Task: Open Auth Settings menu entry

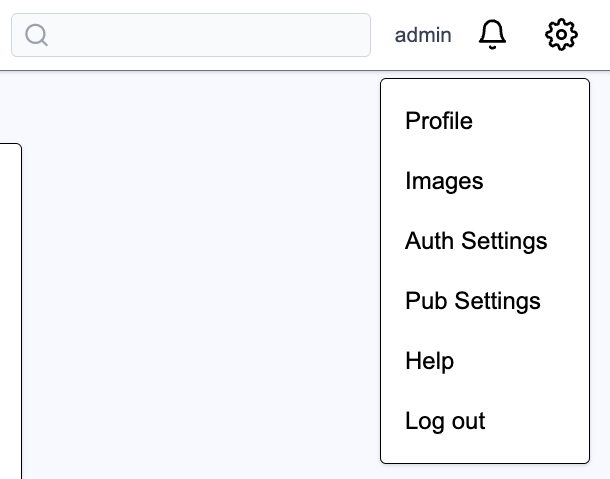Action: pos(476,241)
